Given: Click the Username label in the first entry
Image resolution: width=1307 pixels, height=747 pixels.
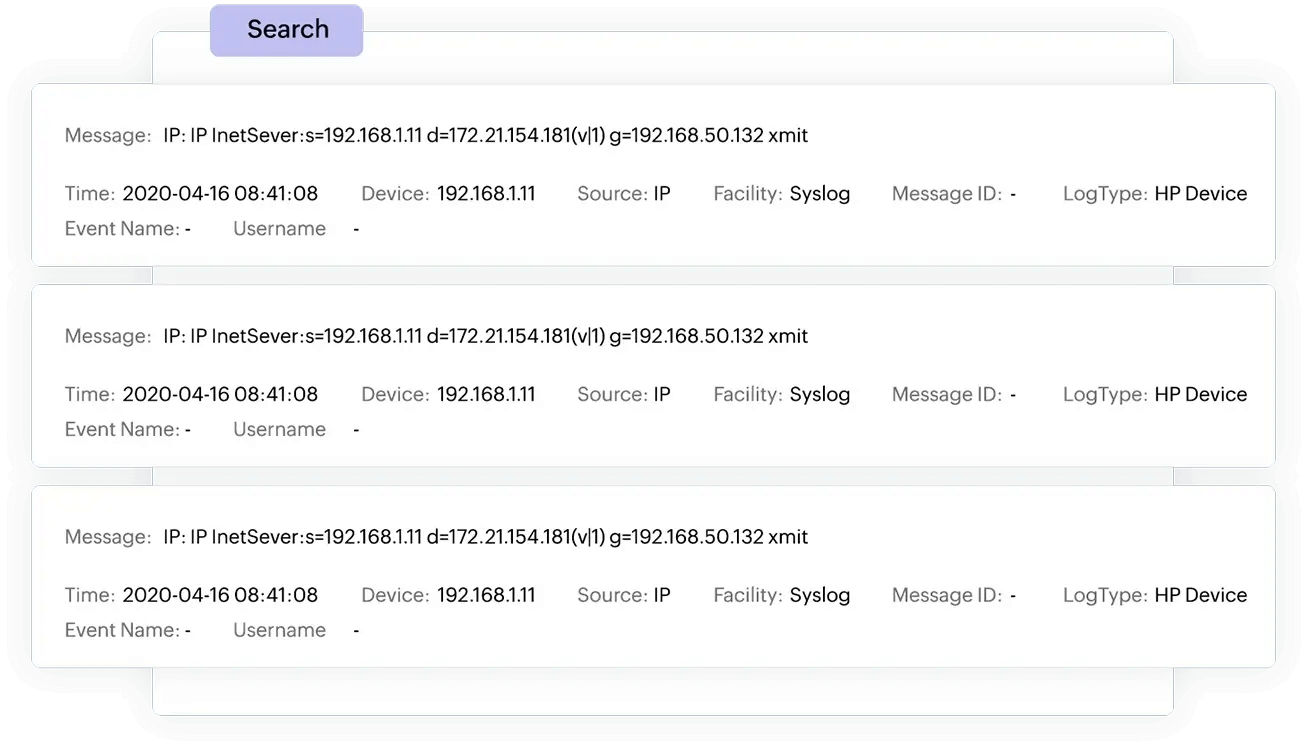Looking at the screenshot, I should point(279,229).
